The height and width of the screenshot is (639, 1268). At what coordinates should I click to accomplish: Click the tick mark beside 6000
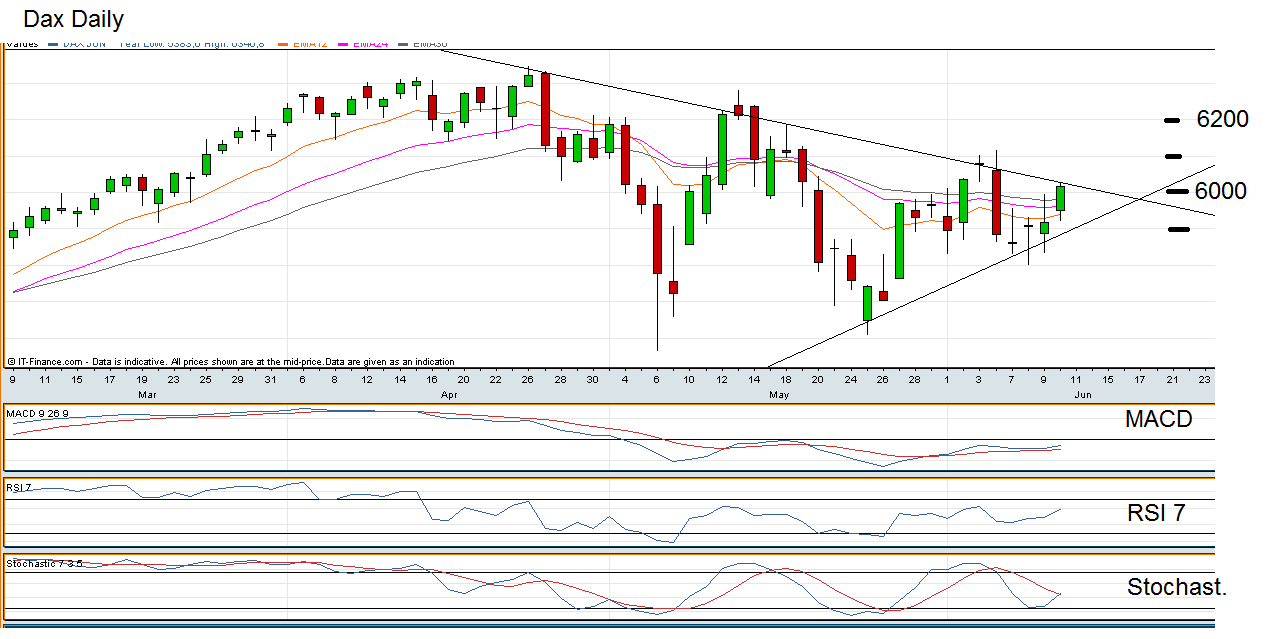click(x=1176, y=191)
